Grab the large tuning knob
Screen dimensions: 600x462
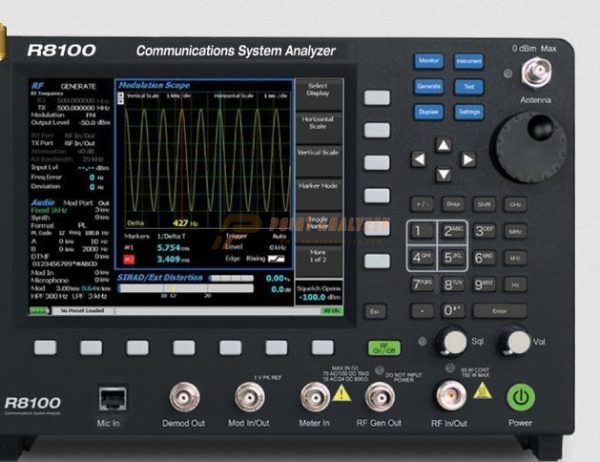pyautogui.click(x=529, y=147)
